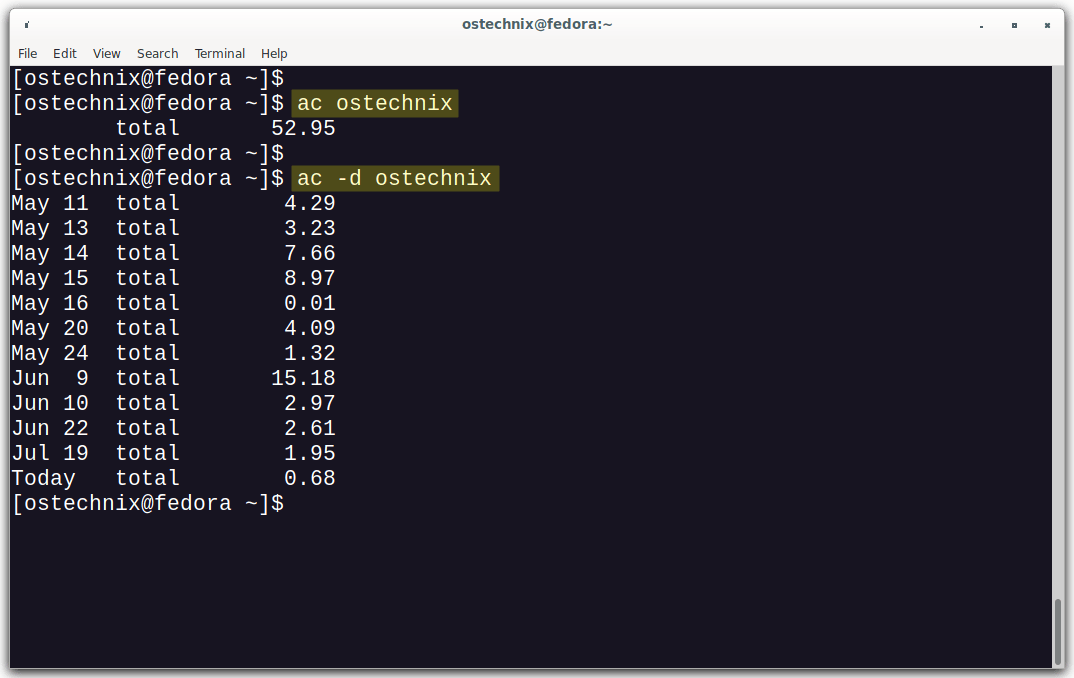Close the terminal window

click(x=1047, y=24)
